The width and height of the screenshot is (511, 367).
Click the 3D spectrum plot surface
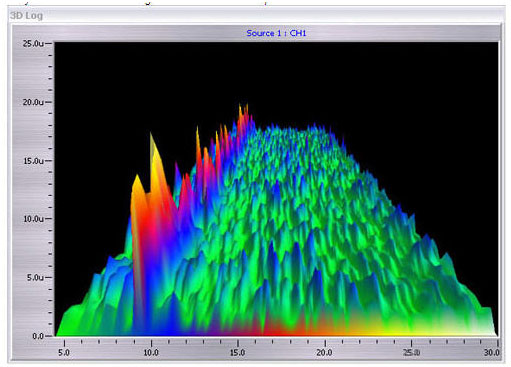(276, 189)
